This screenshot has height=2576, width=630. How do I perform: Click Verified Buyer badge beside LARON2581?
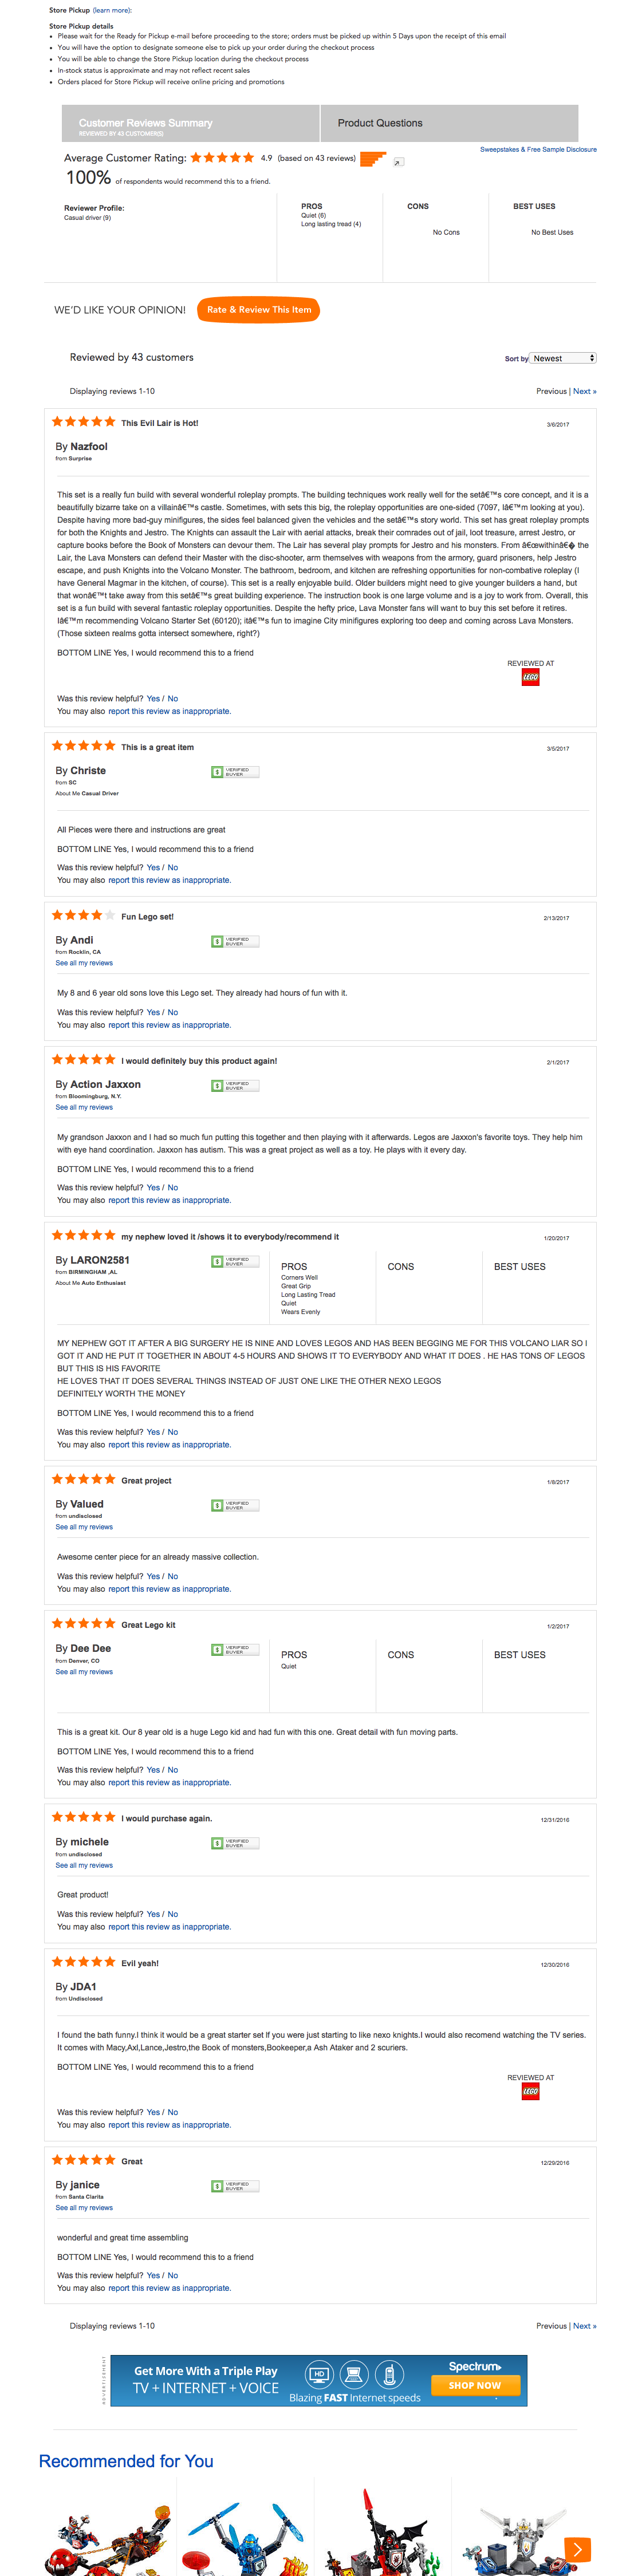(x=235, y=1261)
